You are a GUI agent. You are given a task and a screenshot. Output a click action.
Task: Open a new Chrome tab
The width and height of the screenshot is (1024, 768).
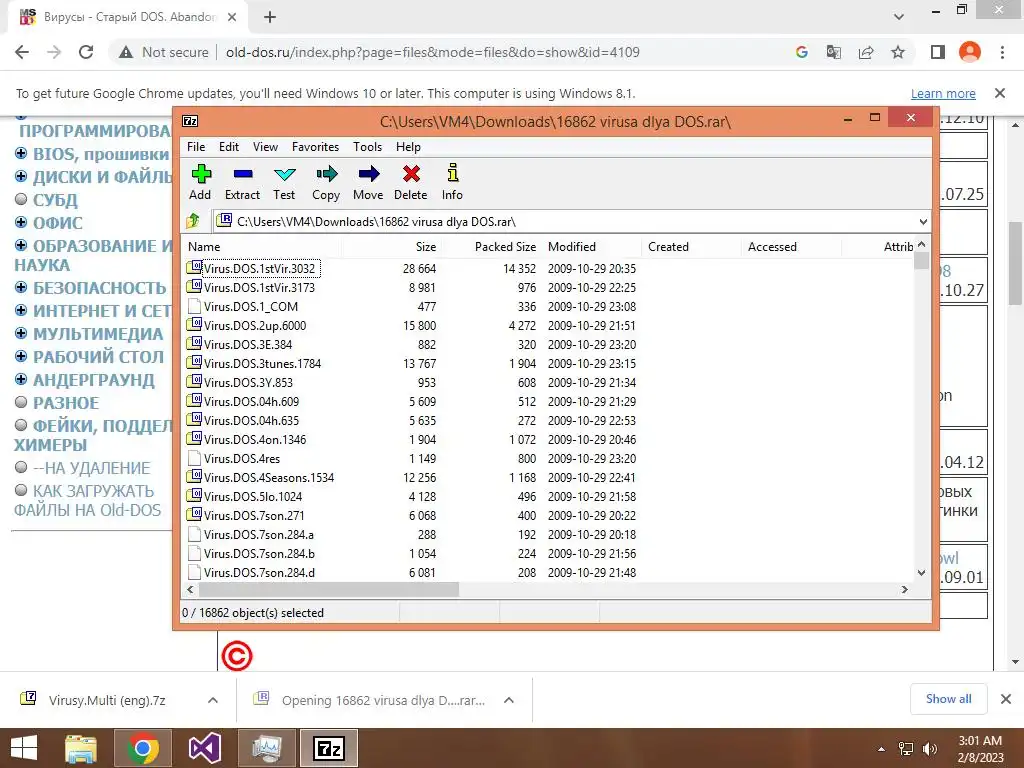(x=270, y=18)
